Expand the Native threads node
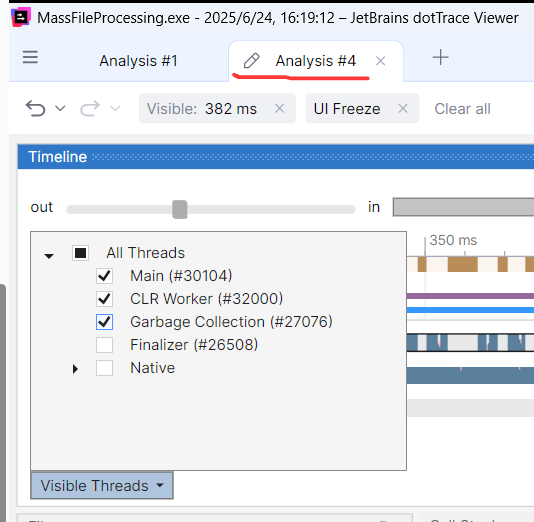The height and width of the screenshot is (522, 534). pyautogui.click(x=75, y=369)
